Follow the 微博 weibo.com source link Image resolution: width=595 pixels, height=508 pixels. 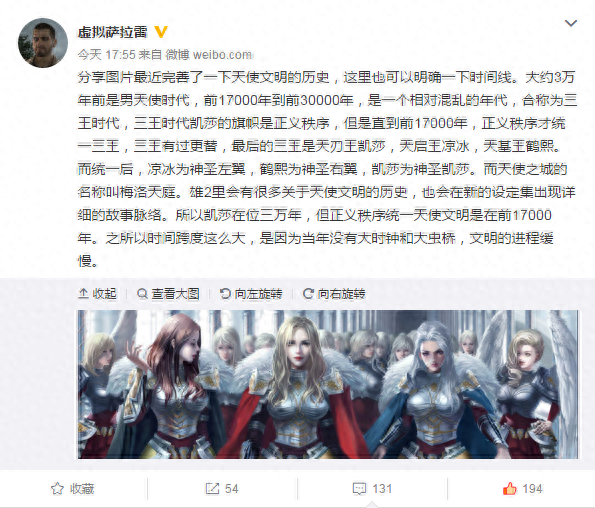209,55
